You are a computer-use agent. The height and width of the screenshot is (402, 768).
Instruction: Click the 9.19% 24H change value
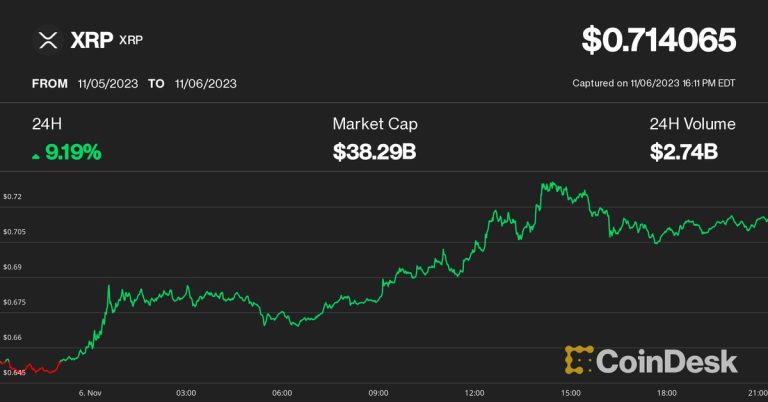[x=73, y=154]
